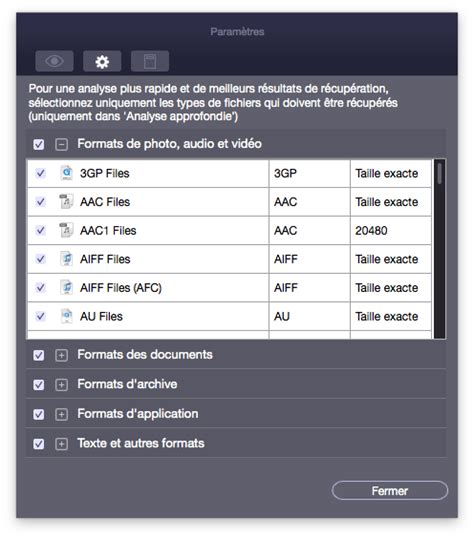Collapse Formats de photo, audio et vidéo

(61, 144)
